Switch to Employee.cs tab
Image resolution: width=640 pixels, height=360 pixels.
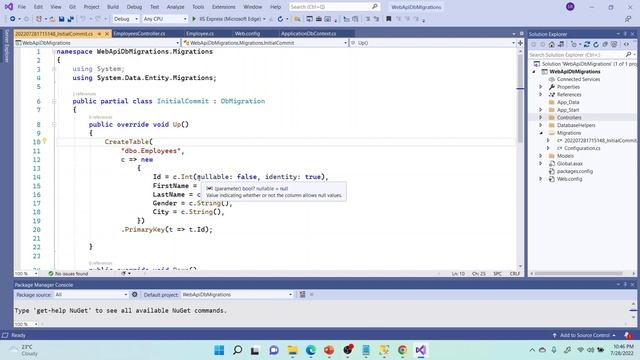(x=200, y=33)
